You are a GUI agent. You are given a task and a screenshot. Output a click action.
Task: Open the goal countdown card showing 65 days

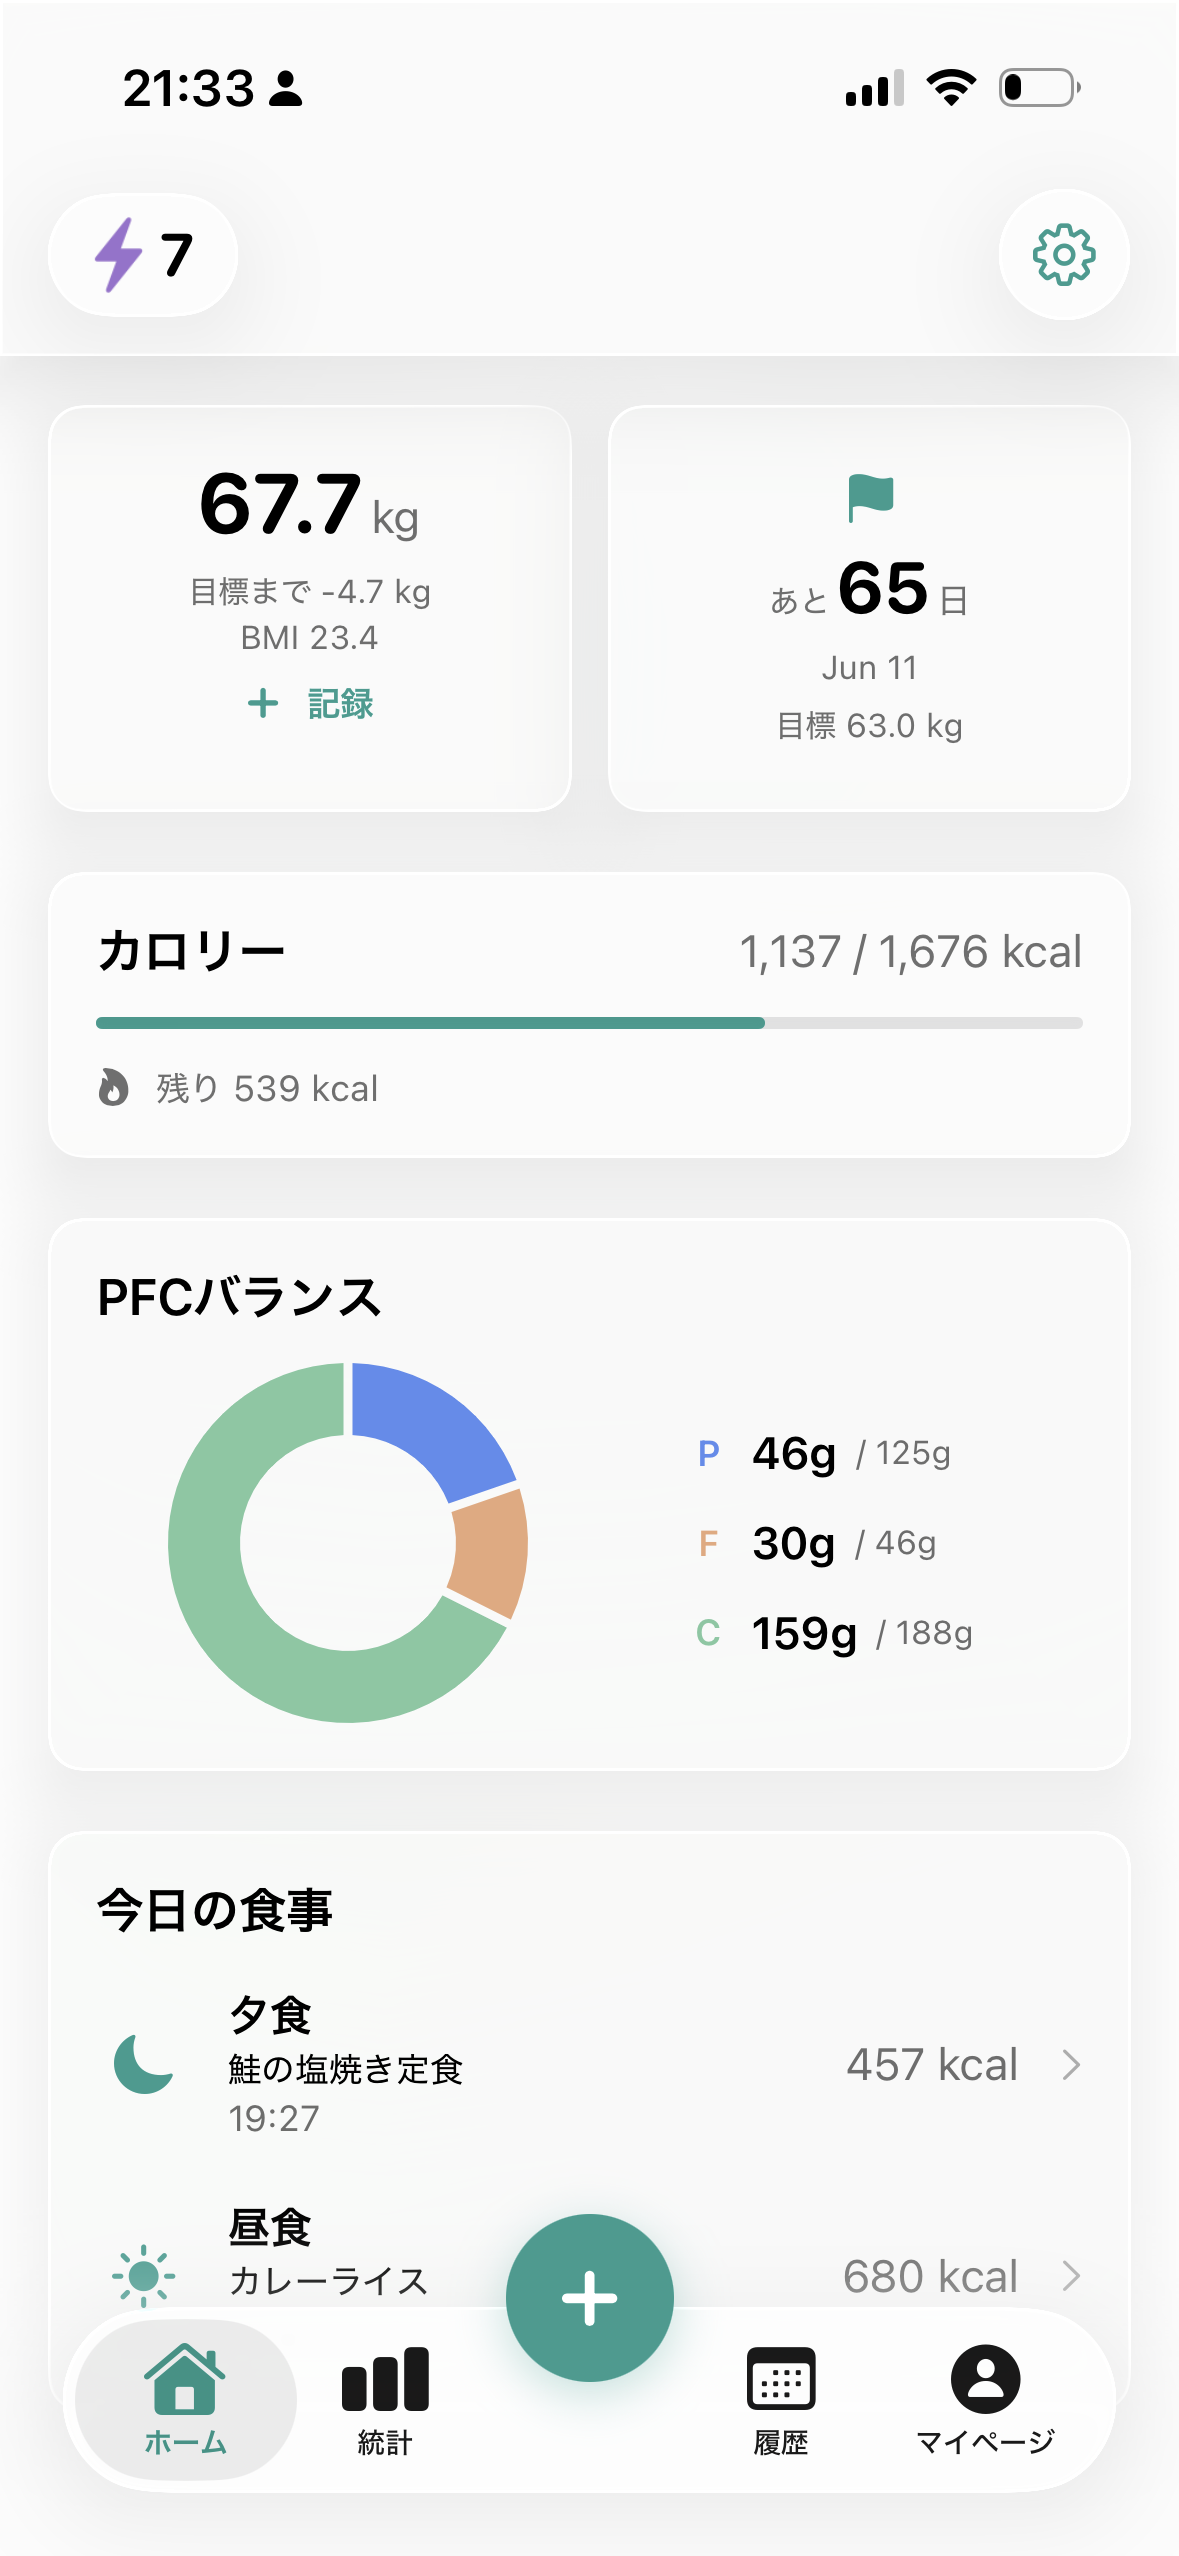click(x=869, y=608)
